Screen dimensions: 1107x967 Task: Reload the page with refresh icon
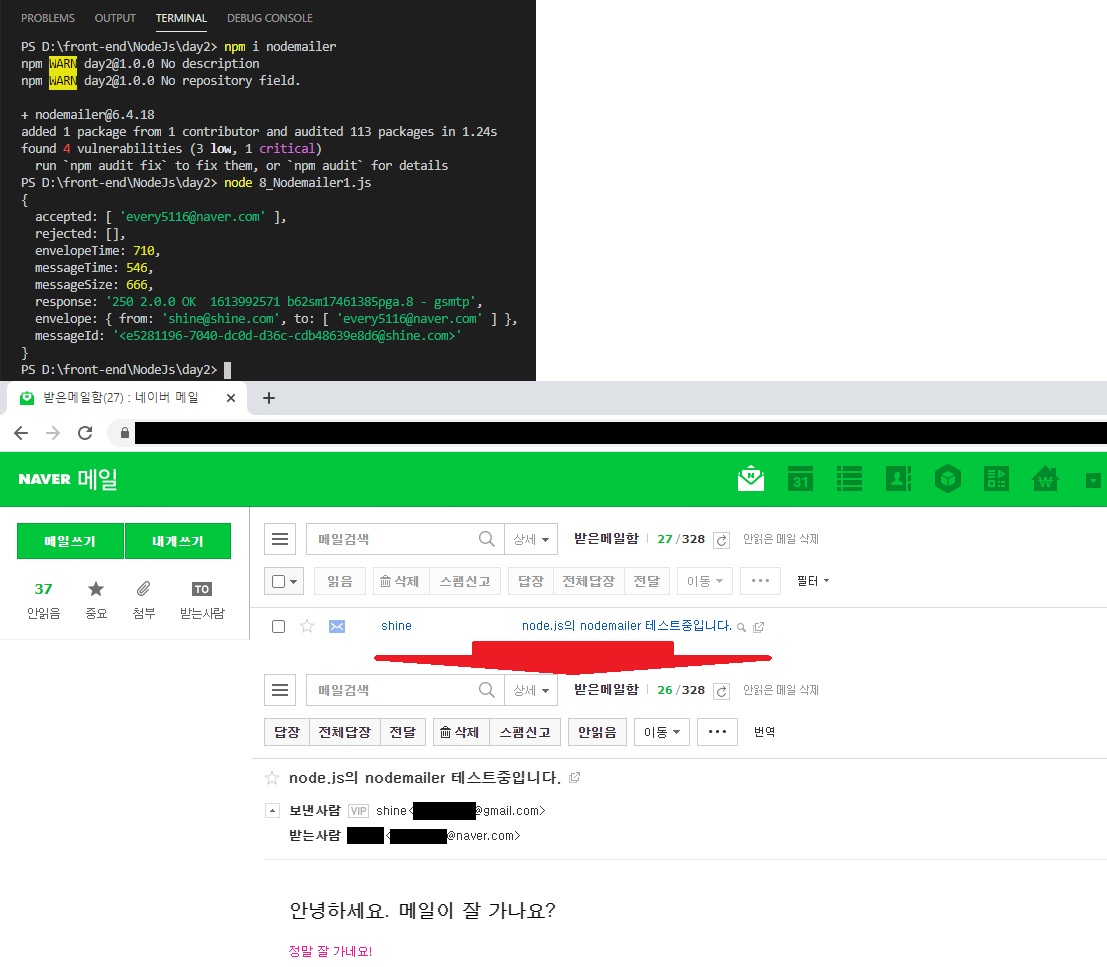(85, 433)
